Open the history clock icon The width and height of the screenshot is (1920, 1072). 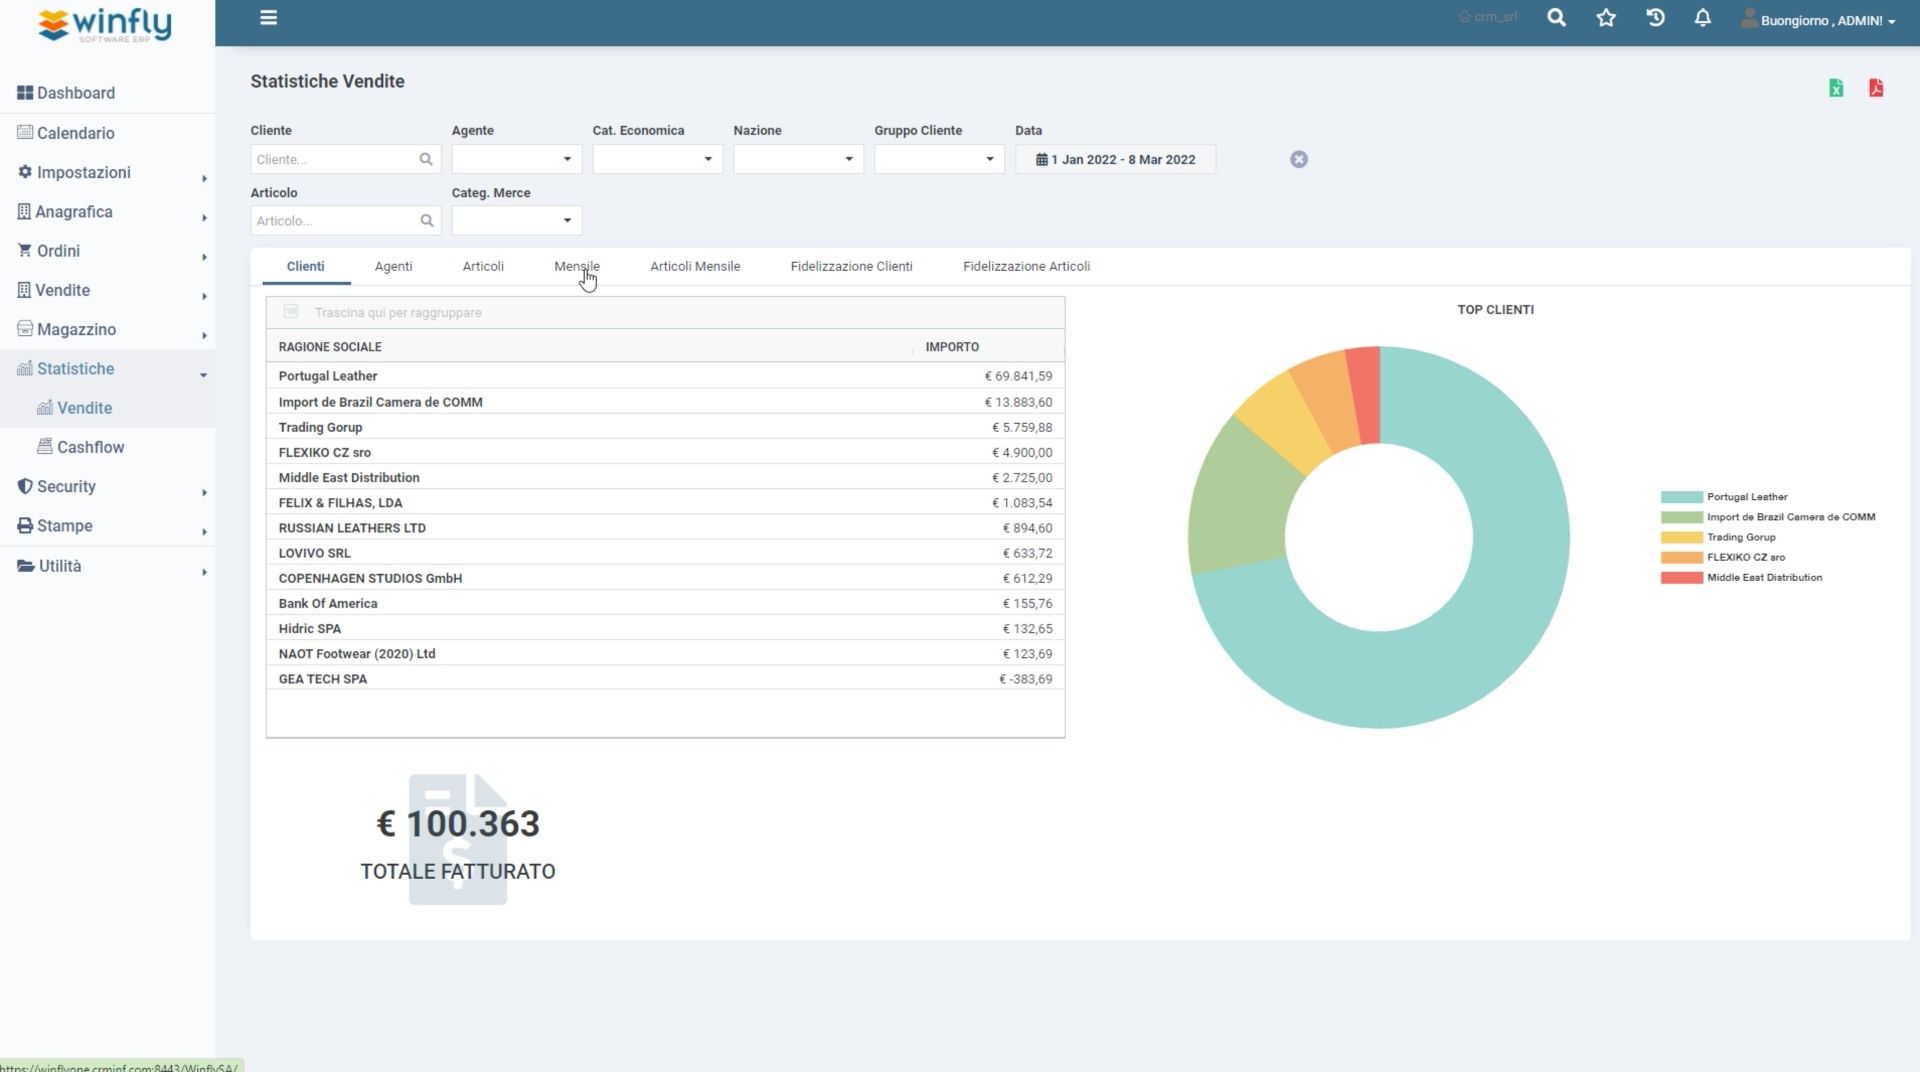coord(1655,18)
